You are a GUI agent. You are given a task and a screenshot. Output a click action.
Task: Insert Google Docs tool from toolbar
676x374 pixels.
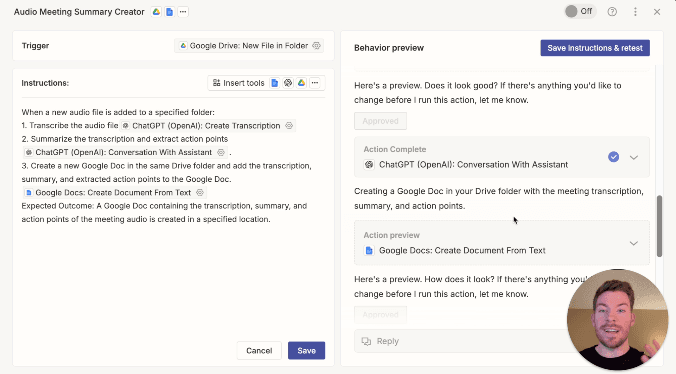tap(275, 83)
